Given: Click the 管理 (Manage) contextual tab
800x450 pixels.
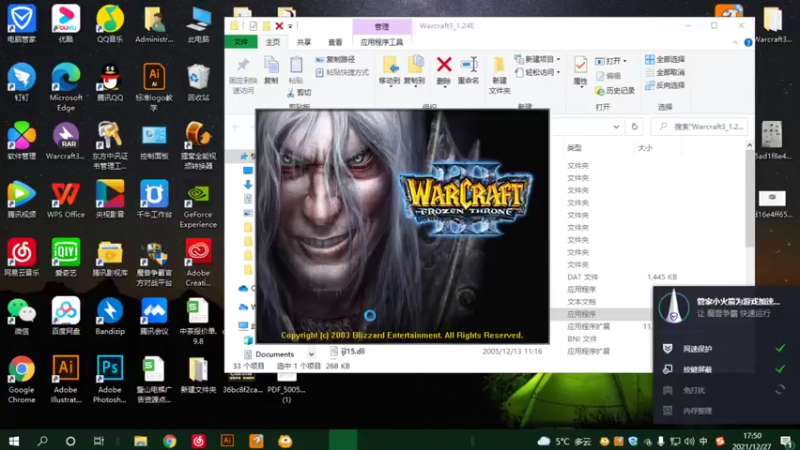Looking at the screenshot, I should [x=382, y=27].
